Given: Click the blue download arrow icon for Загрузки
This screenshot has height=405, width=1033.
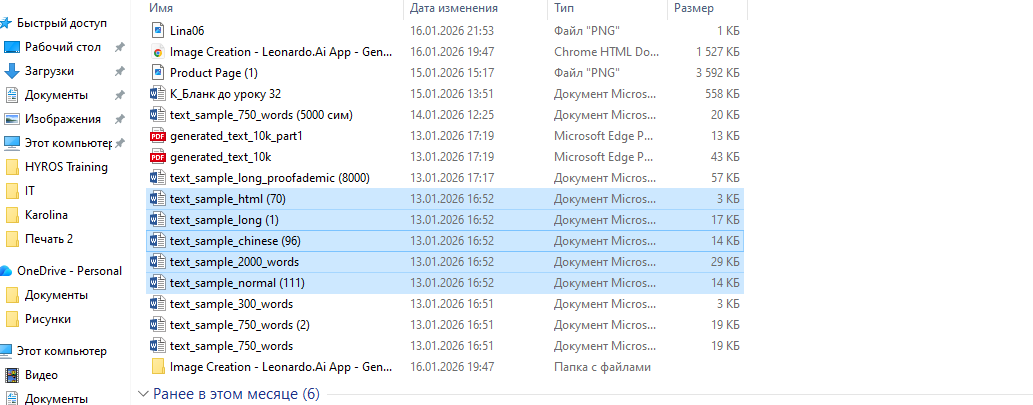Looking at the screenshot, I should [x=12, y=71].
